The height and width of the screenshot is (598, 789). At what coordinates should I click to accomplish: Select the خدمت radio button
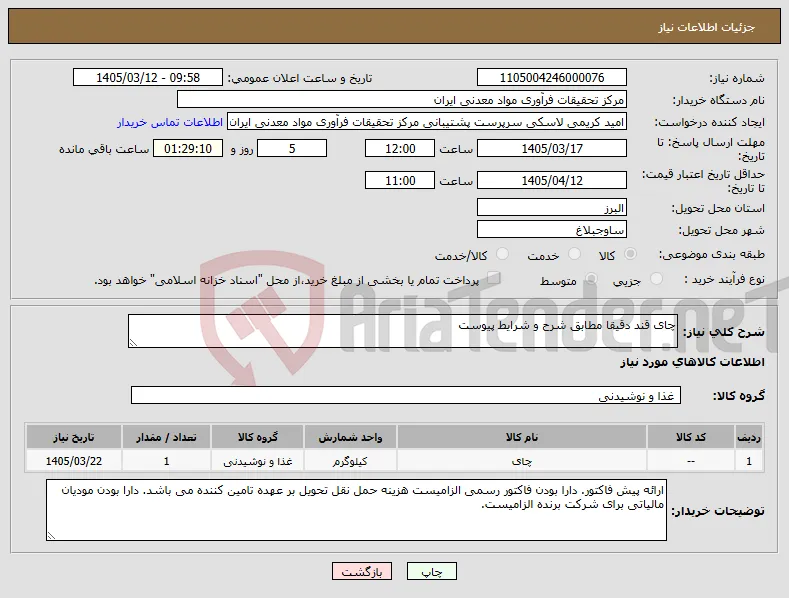click(574, 254)
